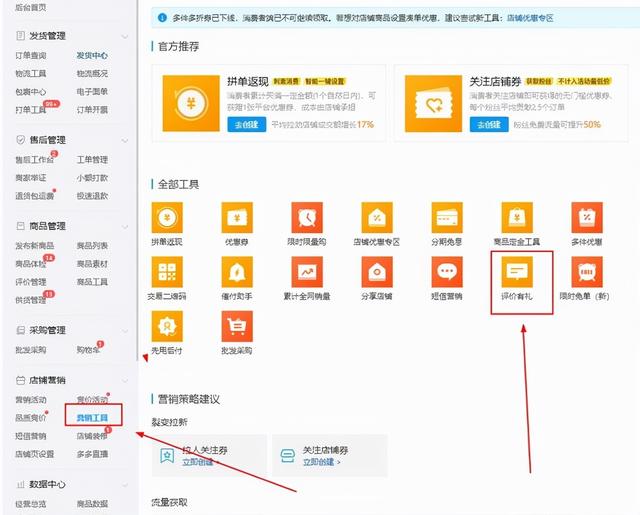Viewport: 640px width, 515px height.
Task: Open the 短信营销 speech bubble tool icon
Action: coord(447,272)
